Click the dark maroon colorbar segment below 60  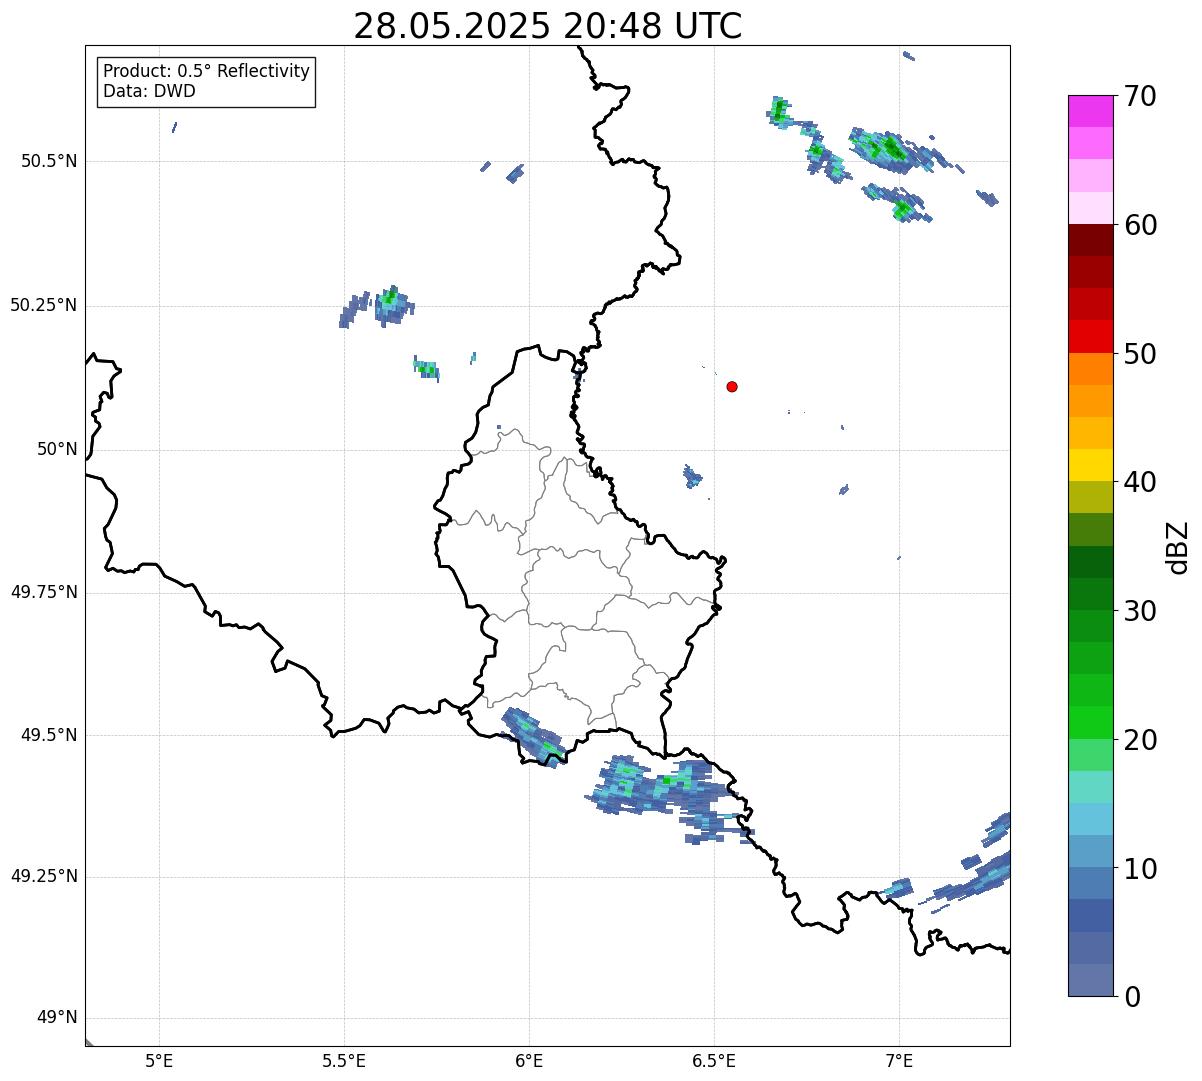[x=1091, y=240]
